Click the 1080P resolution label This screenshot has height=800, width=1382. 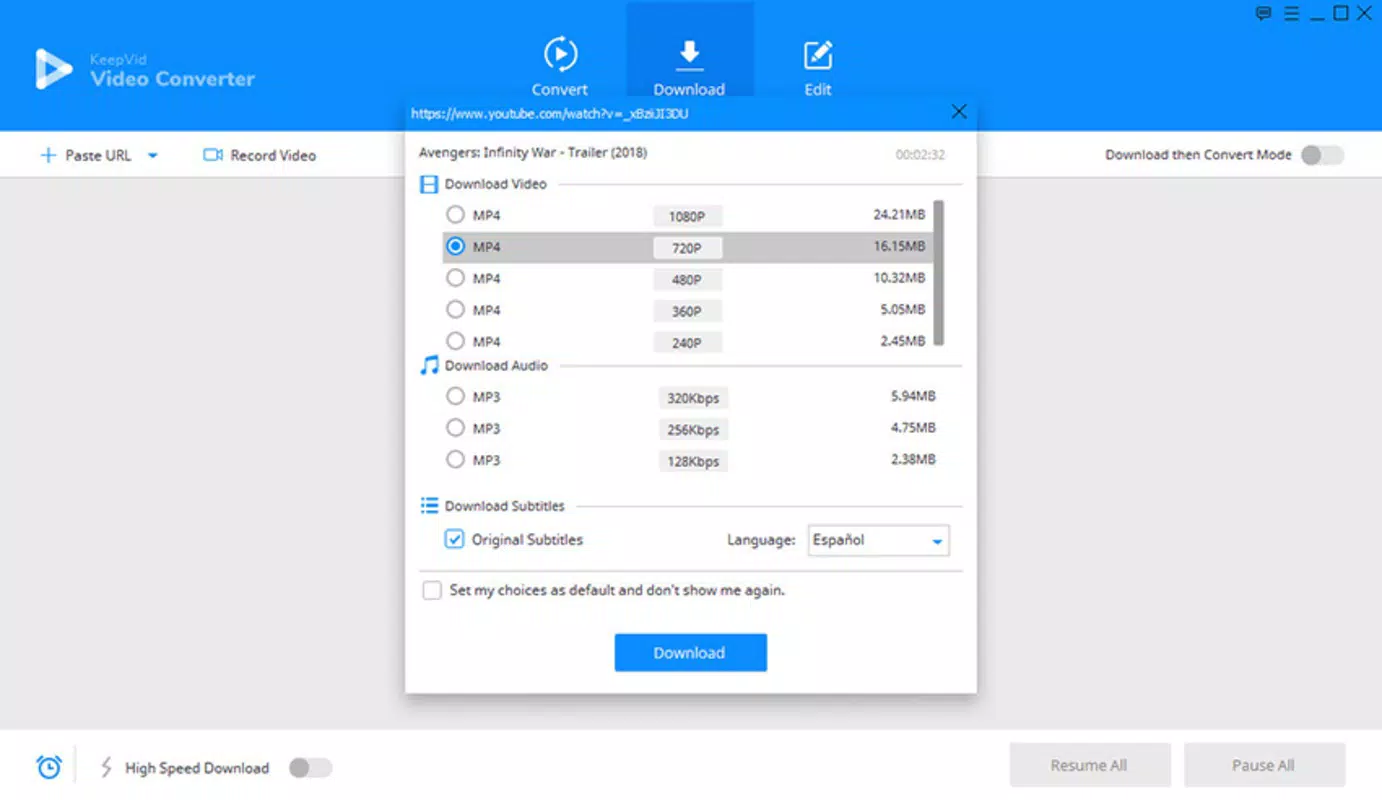click(x=687, y=216)
